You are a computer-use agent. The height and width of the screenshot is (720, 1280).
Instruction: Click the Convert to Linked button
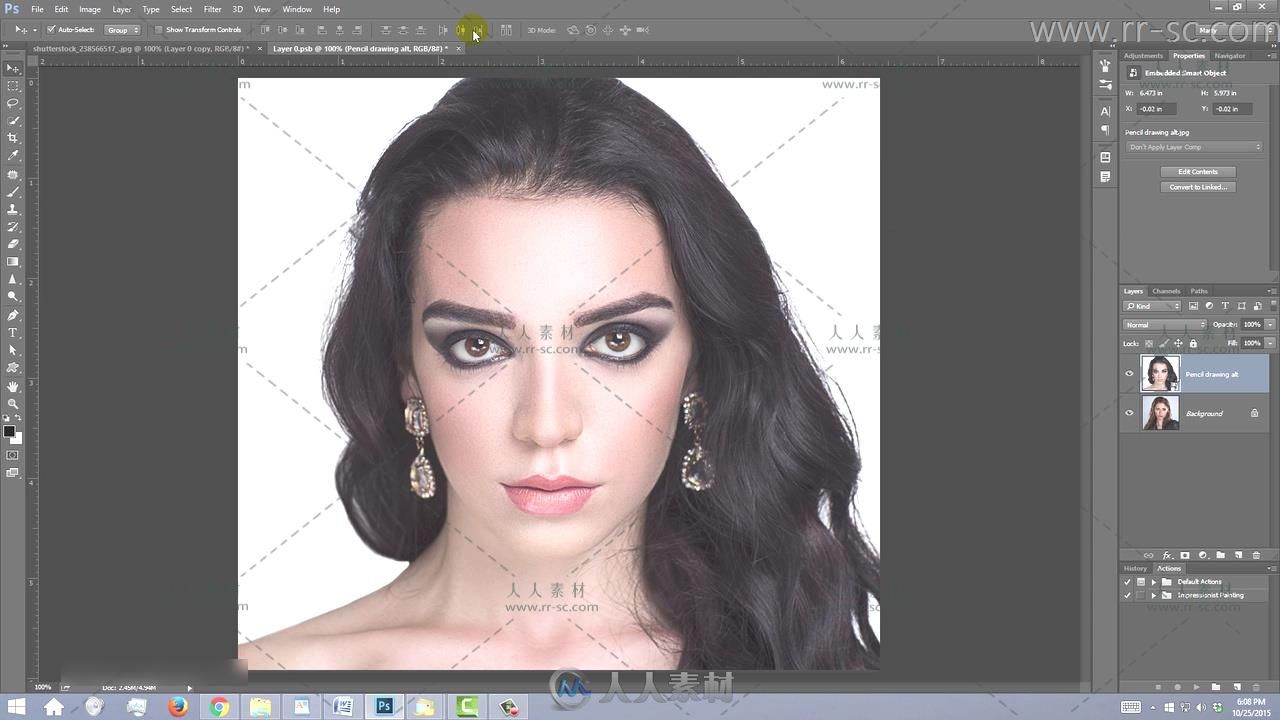[x=1198, y=187]
